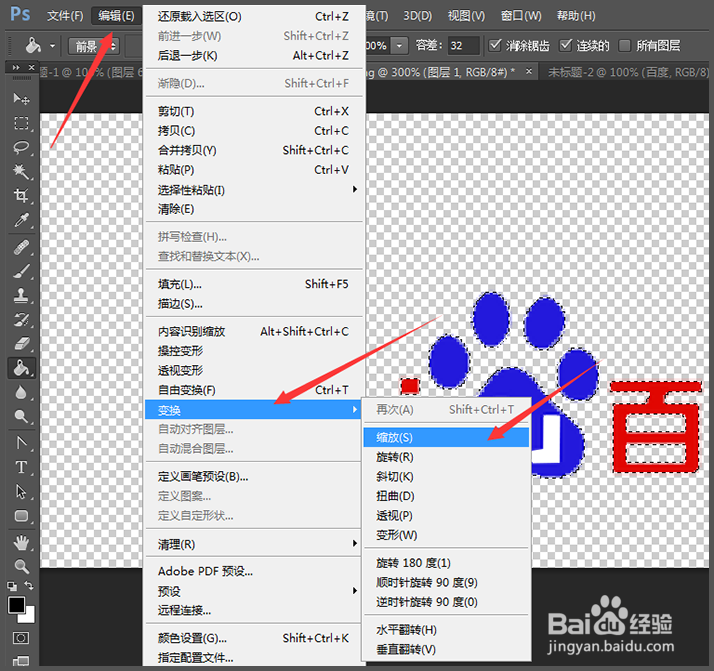Enable the all layers (所有图层) checkbox

tap(625, 45)
